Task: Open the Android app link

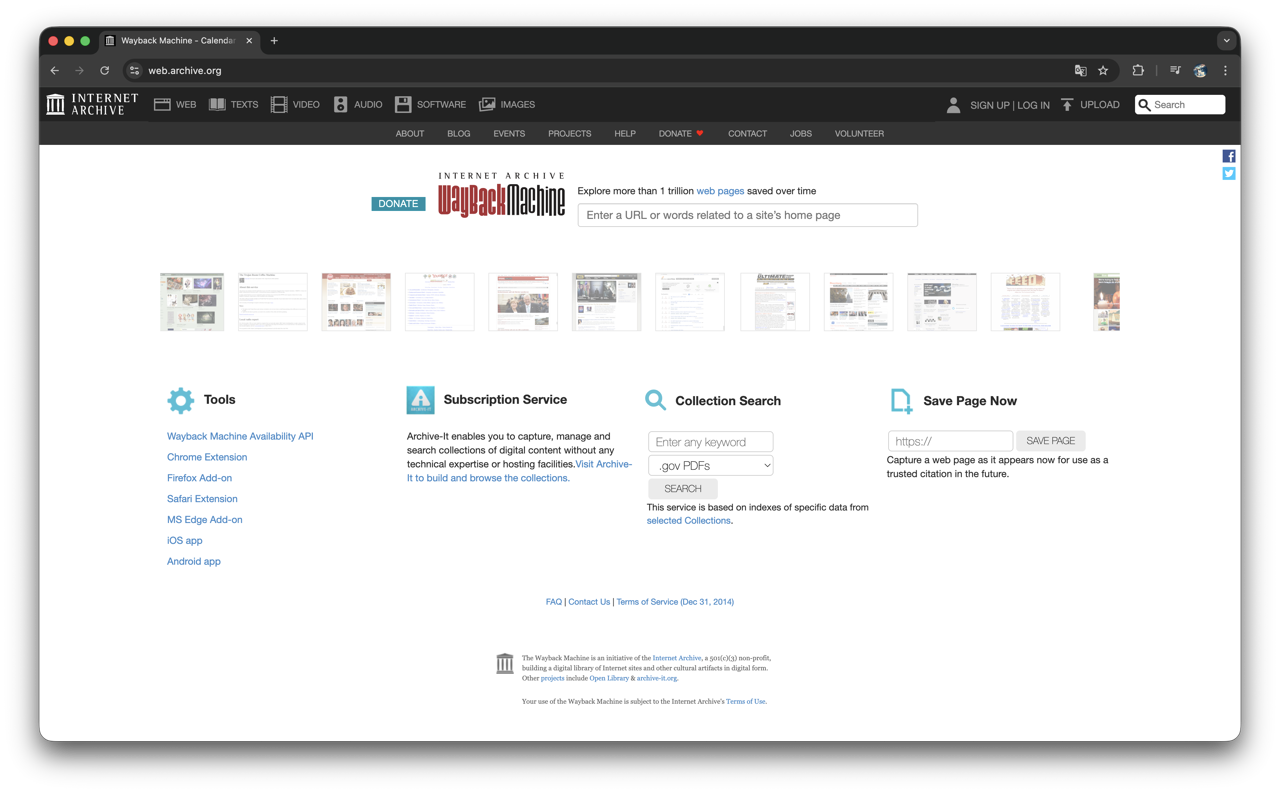Action: click(194, 562)
